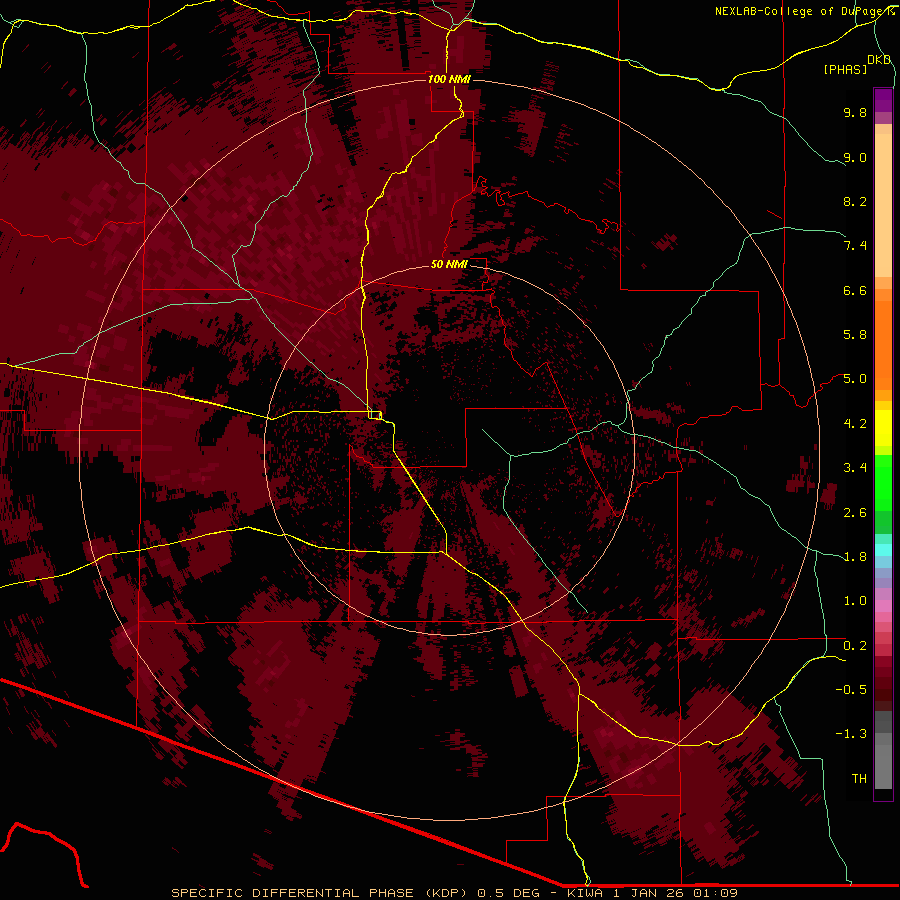Viewport: 900px width, 900px height.
Task: Click the pink segment of the color scale
Action: tap(883, 606)
